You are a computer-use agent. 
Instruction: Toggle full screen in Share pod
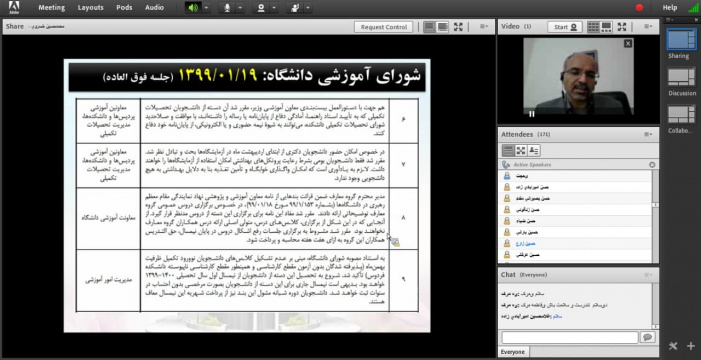coord(458,27)
